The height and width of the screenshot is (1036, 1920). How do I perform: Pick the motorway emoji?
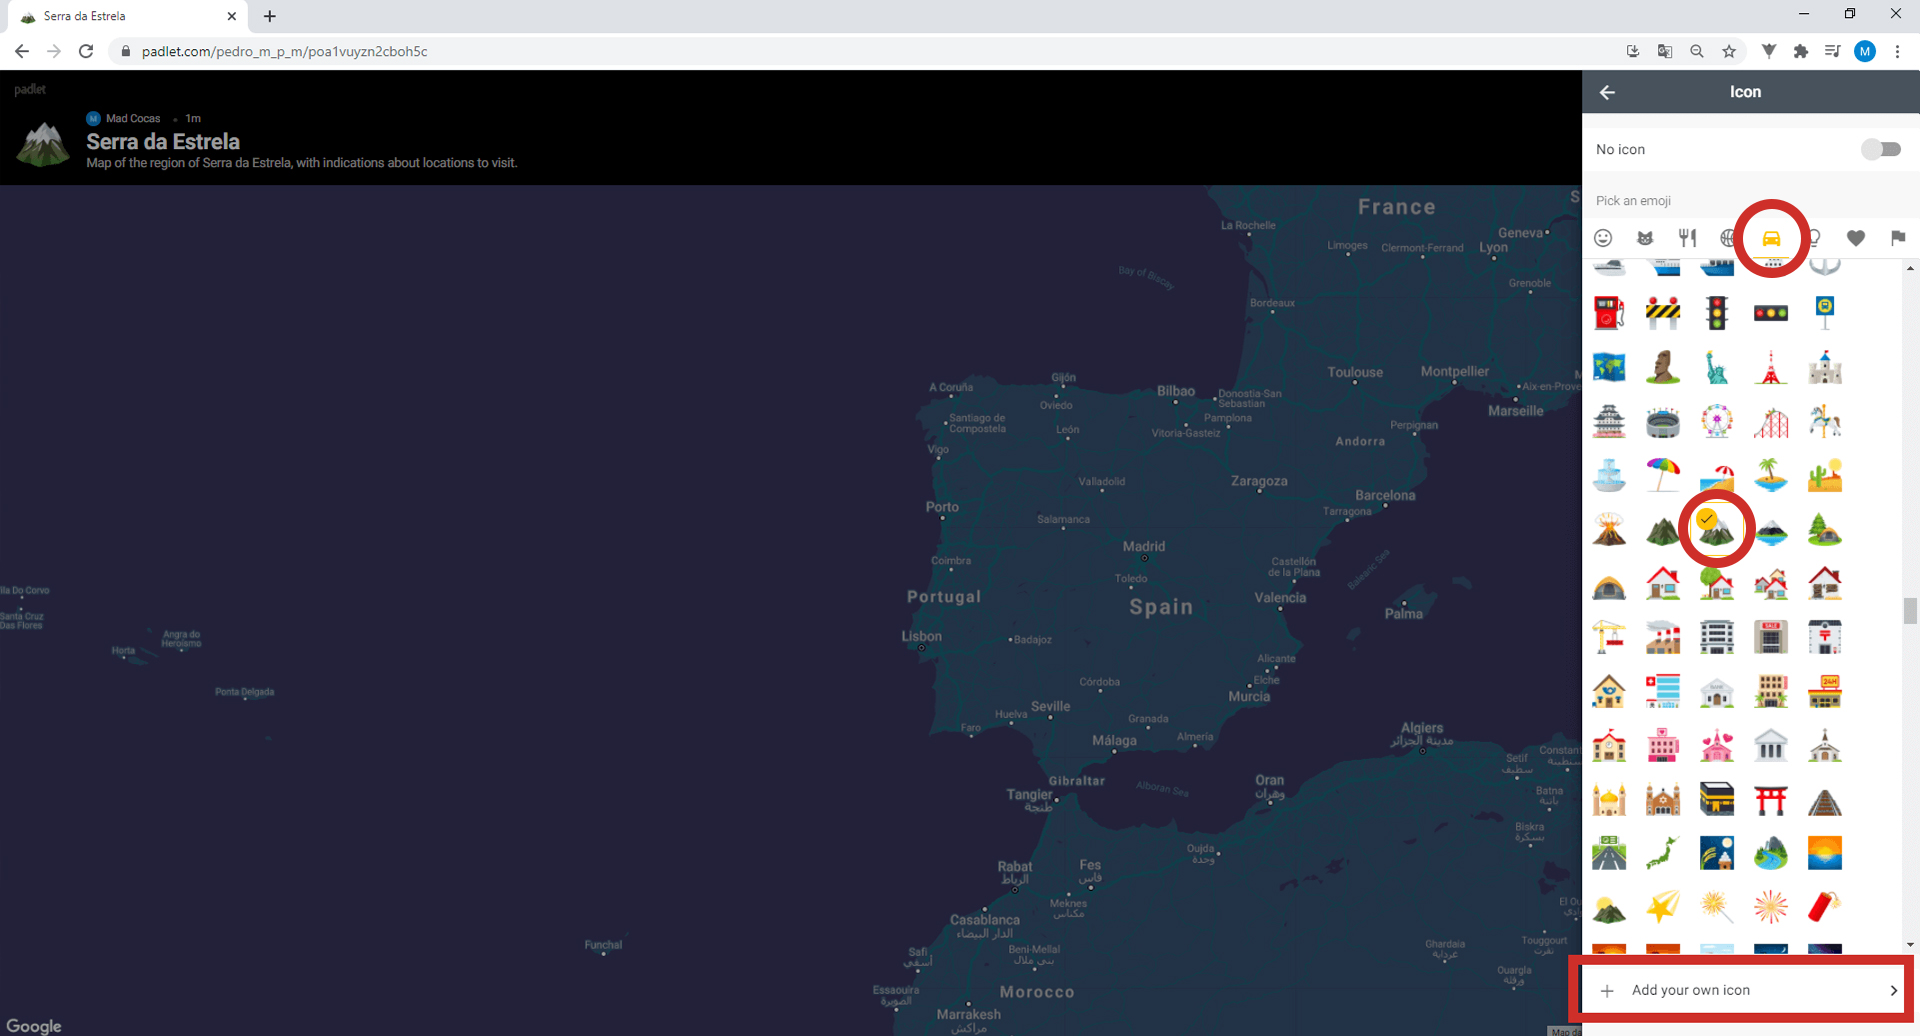pos(1609,853)
